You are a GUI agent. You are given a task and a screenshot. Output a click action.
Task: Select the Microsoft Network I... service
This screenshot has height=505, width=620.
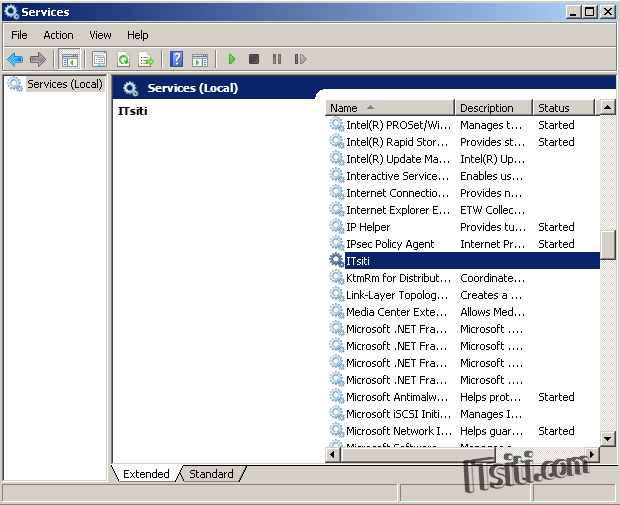point(399,431)
